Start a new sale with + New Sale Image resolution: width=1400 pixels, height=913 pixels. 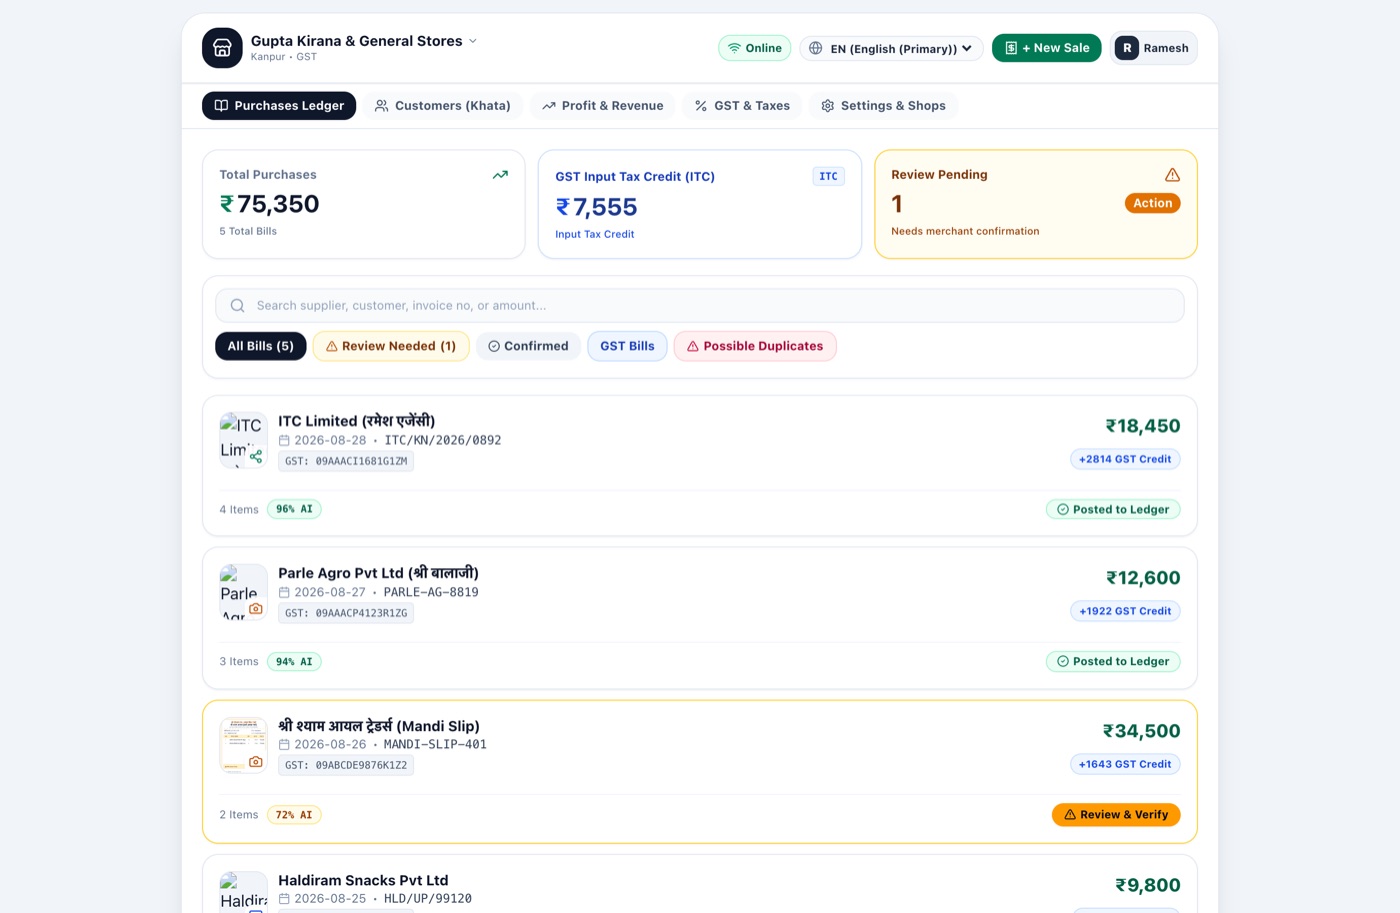point(1047,48)
